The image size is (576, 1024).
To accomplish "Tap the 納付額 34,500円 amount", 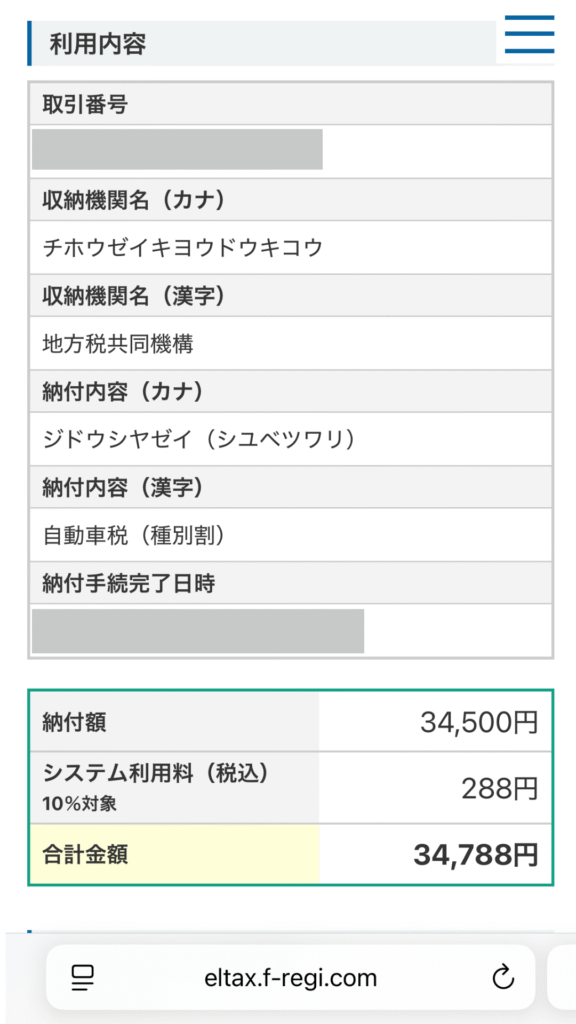I will click(x=479, y=722).
